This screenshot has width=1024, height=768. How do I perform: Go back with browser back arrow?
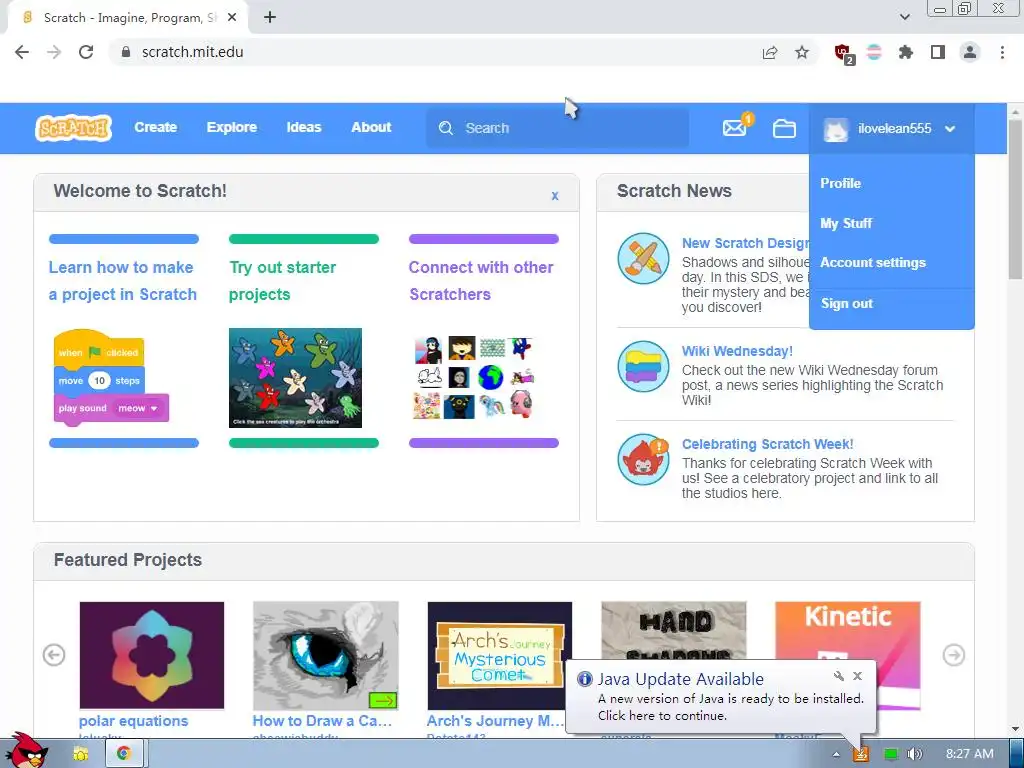click(22, 52)
